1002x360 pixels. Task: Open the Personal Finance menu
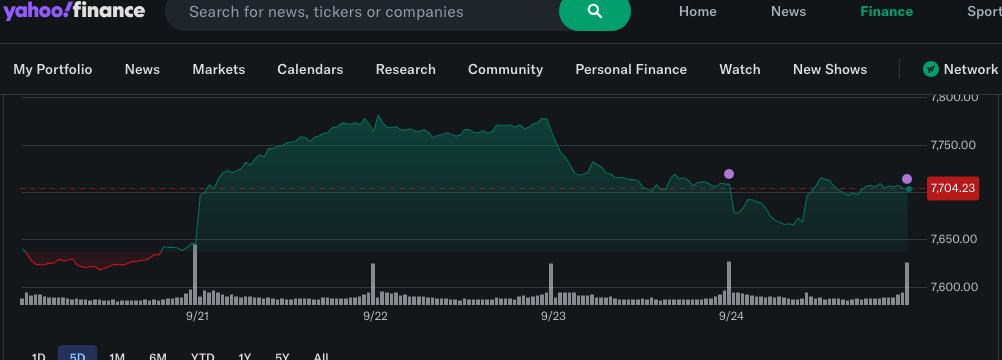pos(631,69)
